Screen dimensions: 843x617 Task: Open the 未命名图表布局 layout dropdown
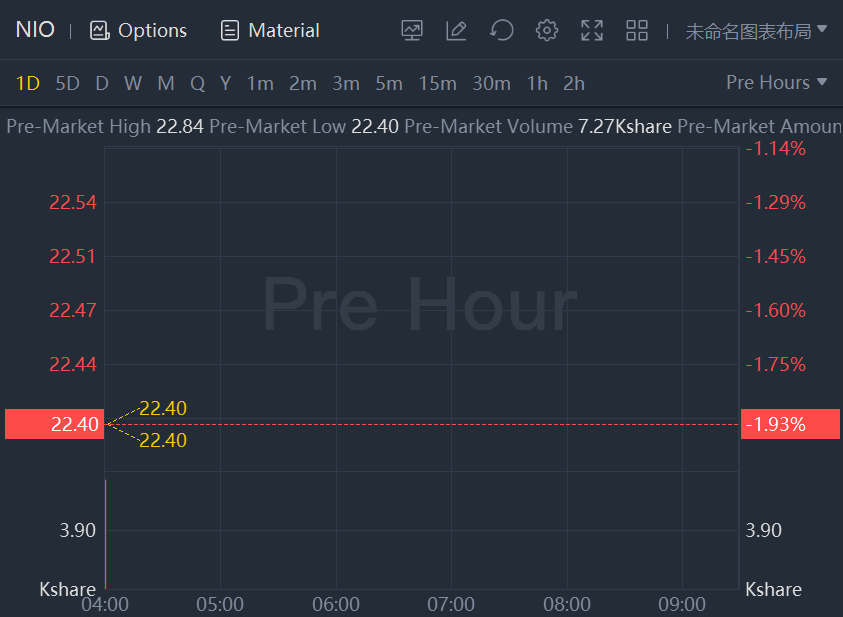tap(756, 30)
